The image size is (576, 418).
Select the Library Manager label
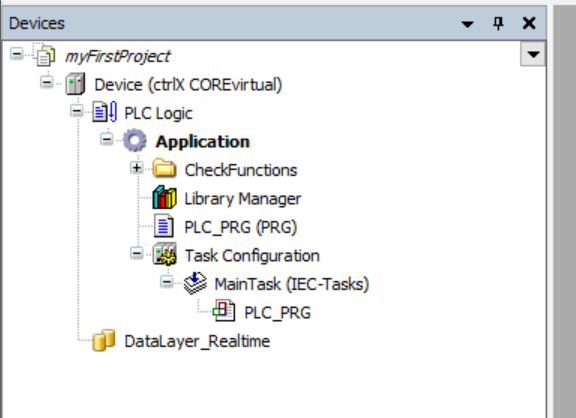click(x=242, y=199)
